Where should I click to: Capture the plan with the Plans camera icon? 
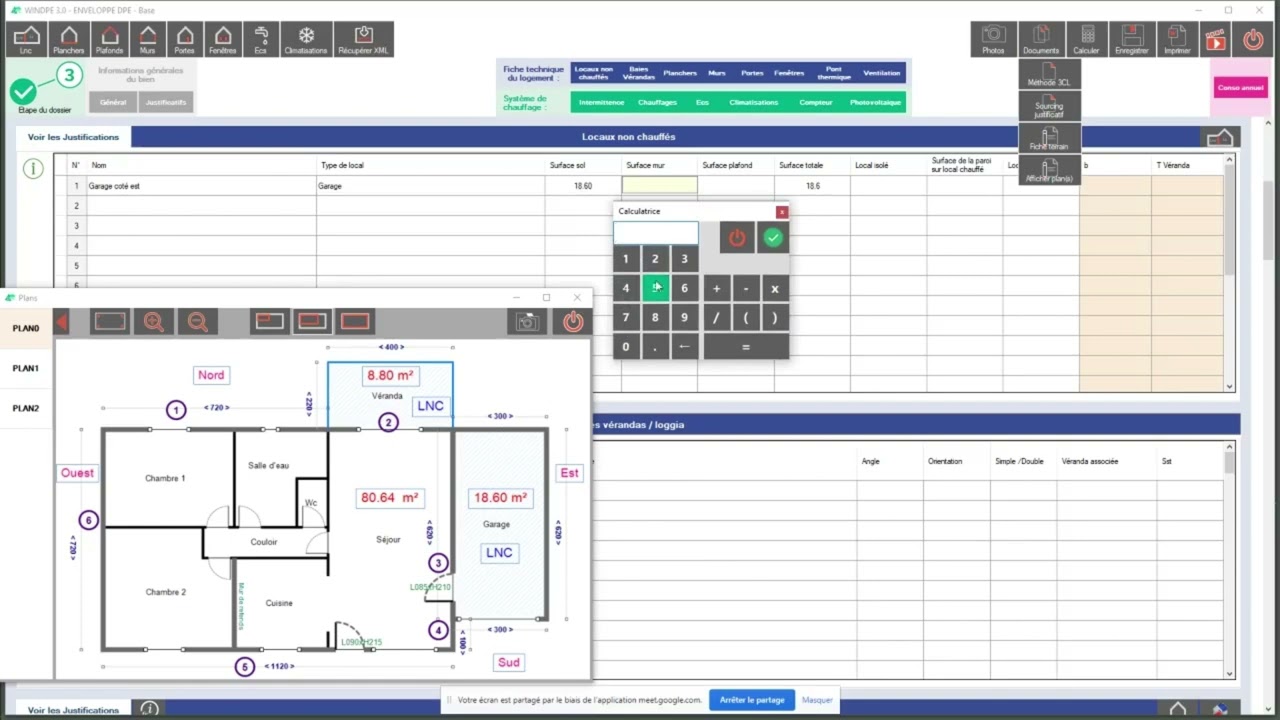point(527,322)
